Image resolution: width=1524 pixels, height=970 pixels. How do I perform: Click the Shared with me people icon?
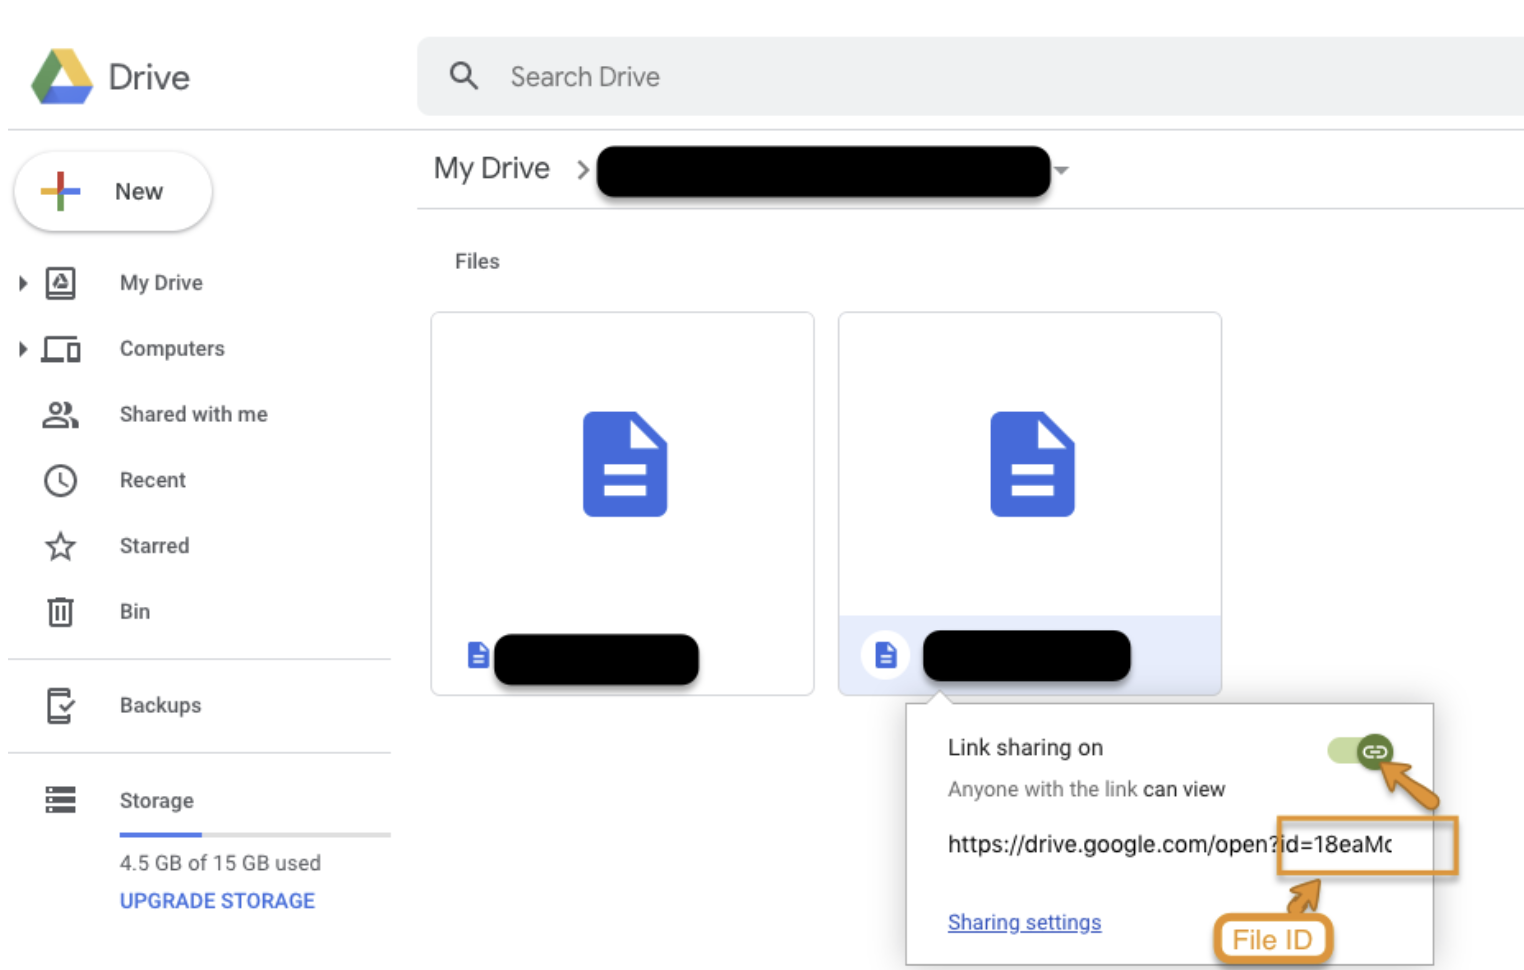click(60, 414)
